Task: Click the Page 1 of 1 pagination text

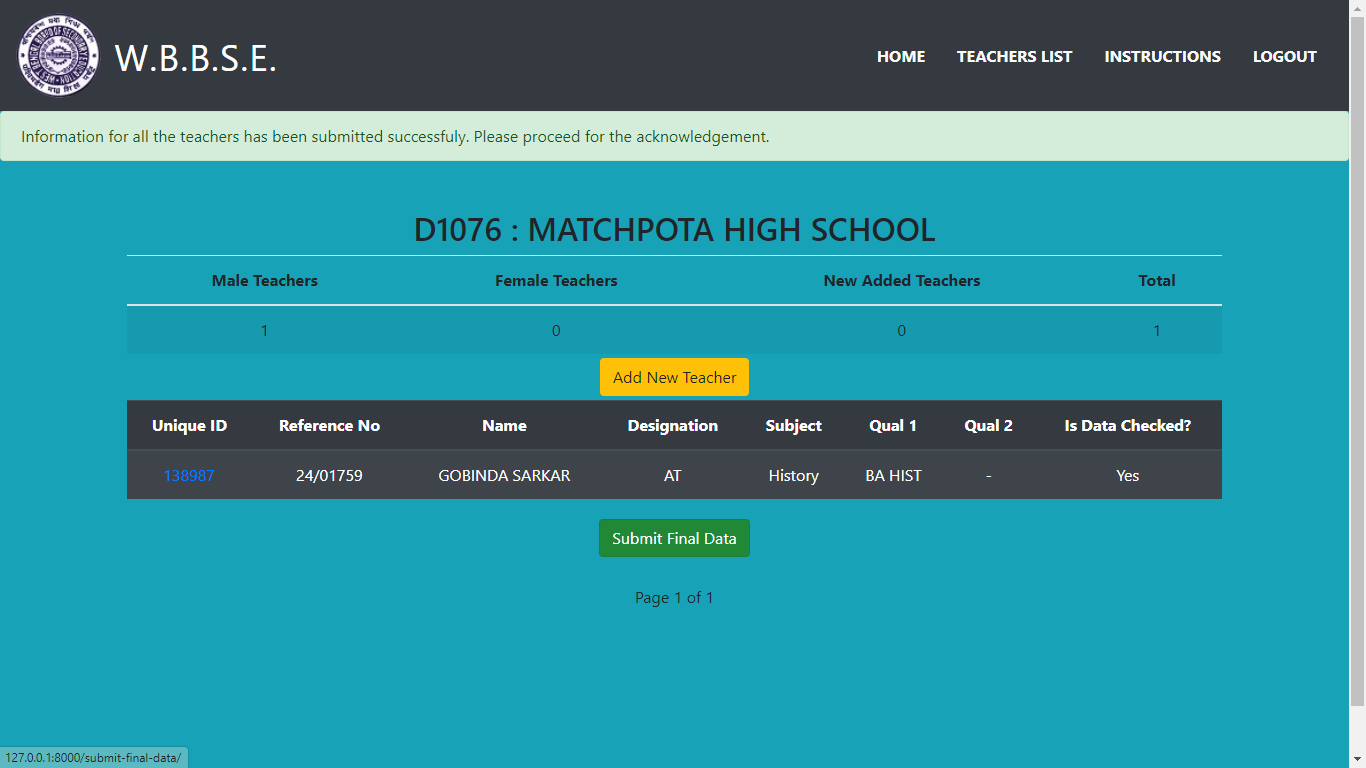Action: pyautogui.click(x=674, y=598)
